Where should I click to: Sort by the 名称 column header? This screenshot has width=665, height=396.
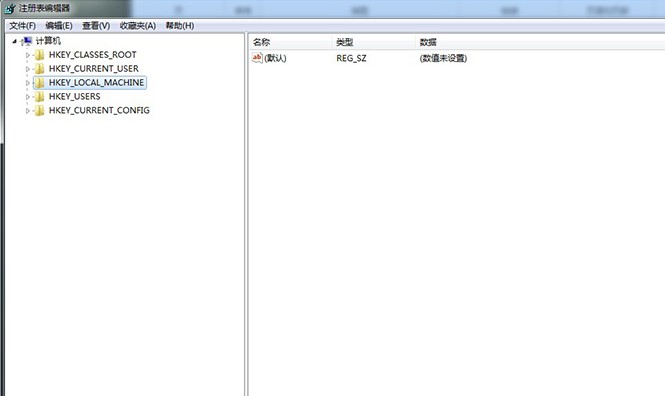tap(290, 42)
